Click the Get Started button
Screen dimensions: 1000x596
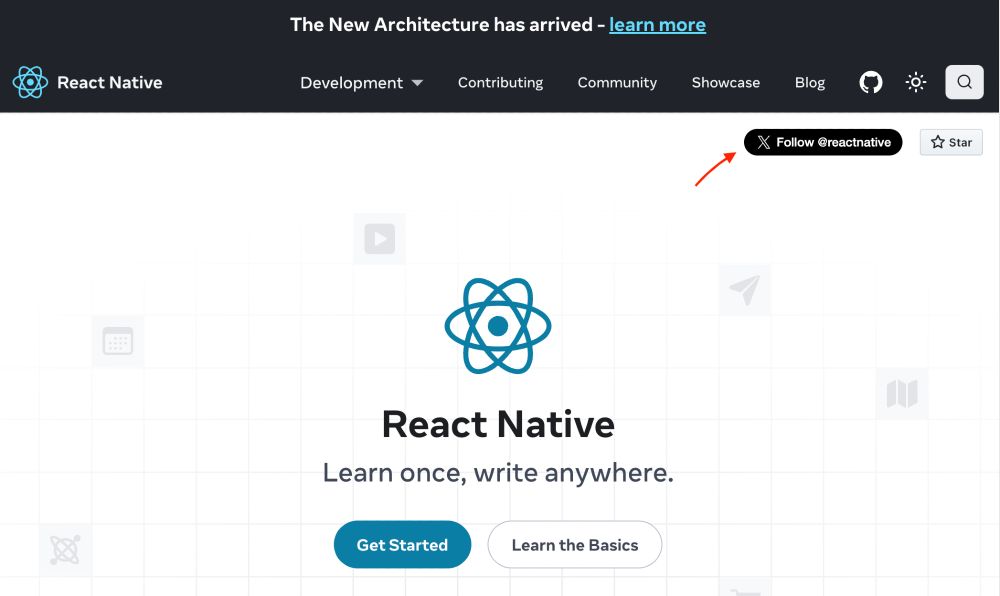[402, 544]
